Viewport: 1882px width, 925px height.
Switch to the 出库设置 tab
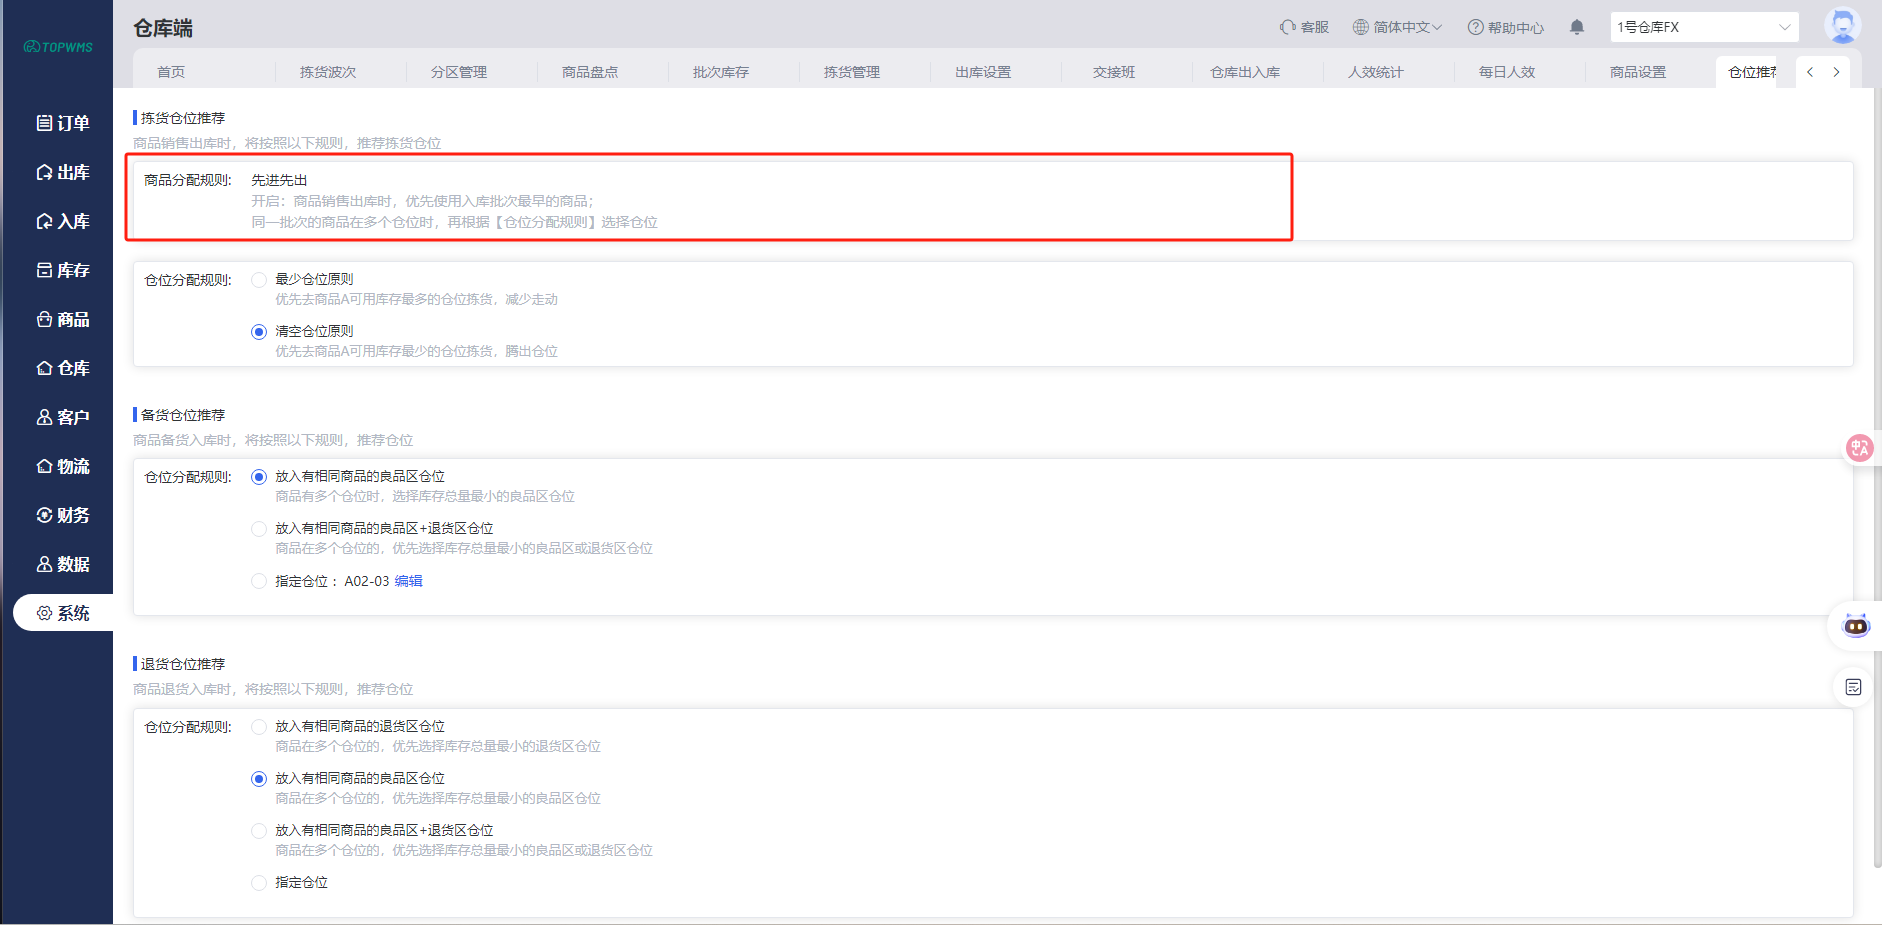(982, 72)
